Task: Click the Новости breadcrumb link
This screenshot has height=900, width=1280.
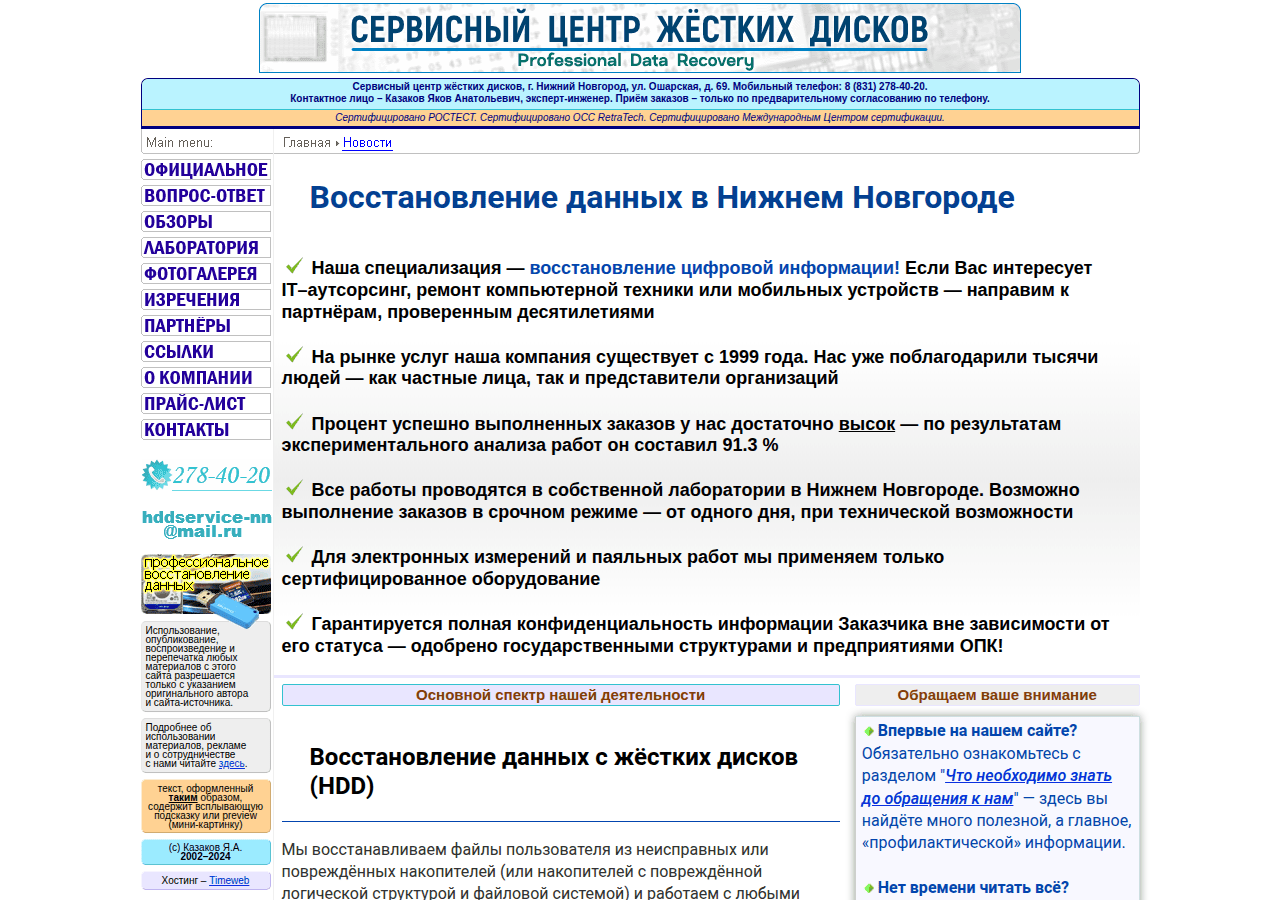Action: coord(367,143)
